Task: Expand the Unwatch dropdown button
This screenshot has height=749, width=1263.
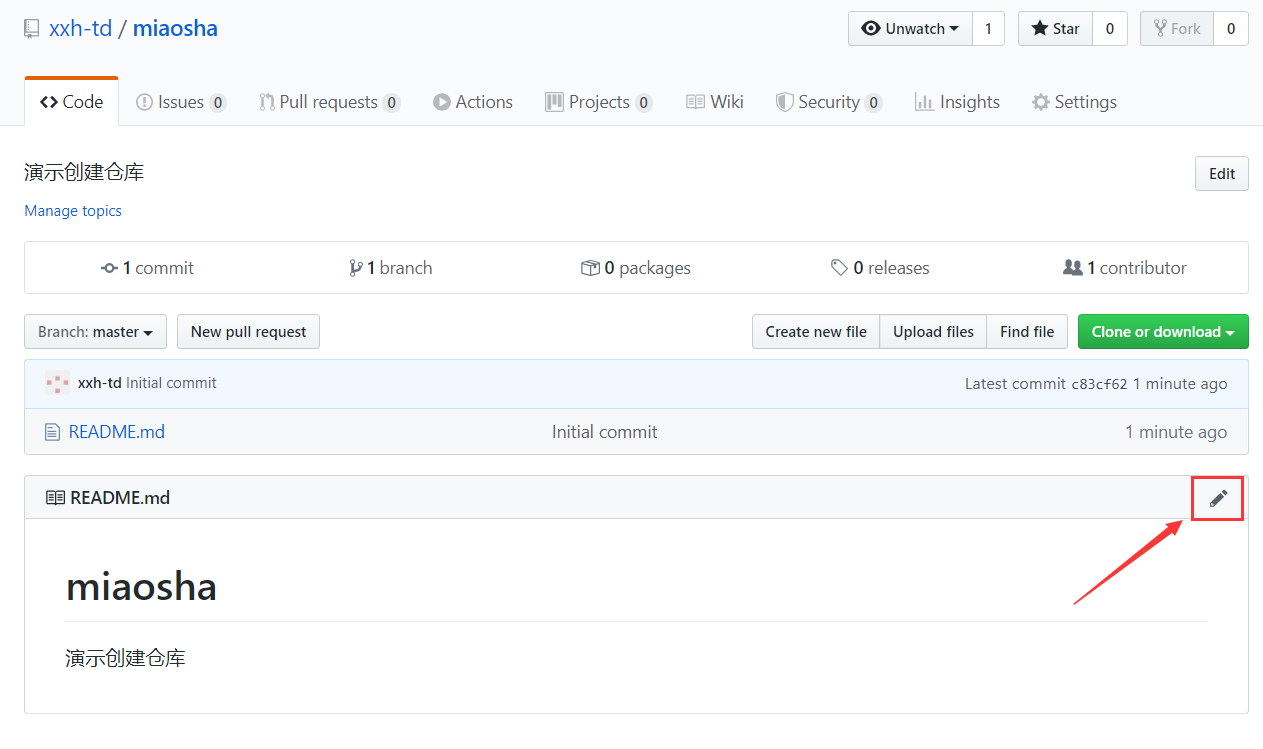Action: point(910,29)
